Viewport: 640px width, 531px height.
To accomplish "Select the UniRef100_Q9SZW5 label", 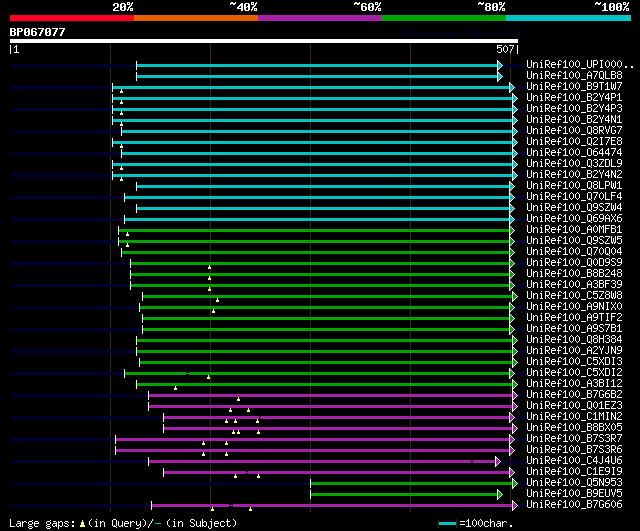I will tap(574, 241).
